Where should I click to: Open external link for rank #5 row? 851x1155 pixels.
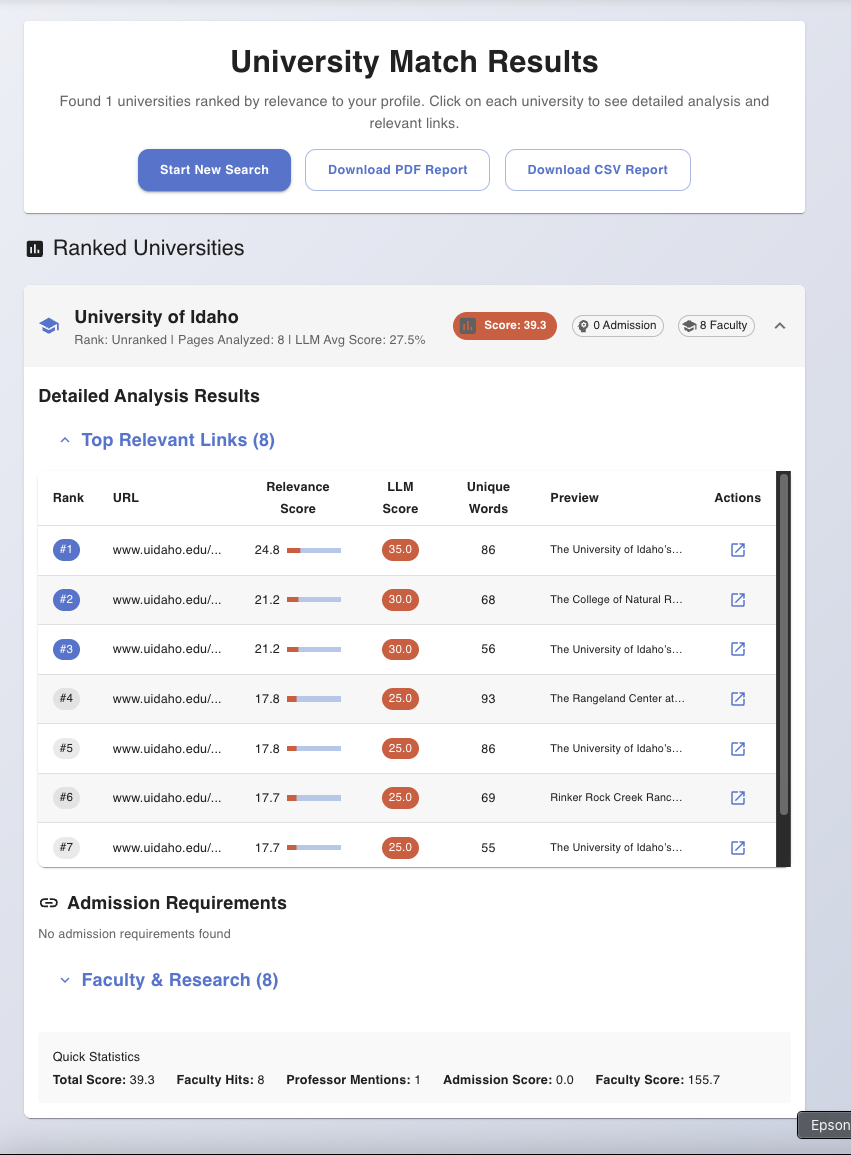point(738,748)
